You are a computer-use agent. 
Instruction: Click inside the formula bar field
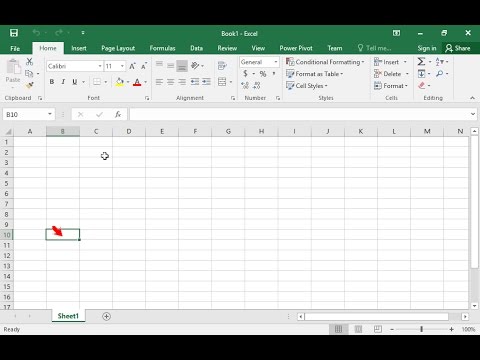tap(299, 114)
